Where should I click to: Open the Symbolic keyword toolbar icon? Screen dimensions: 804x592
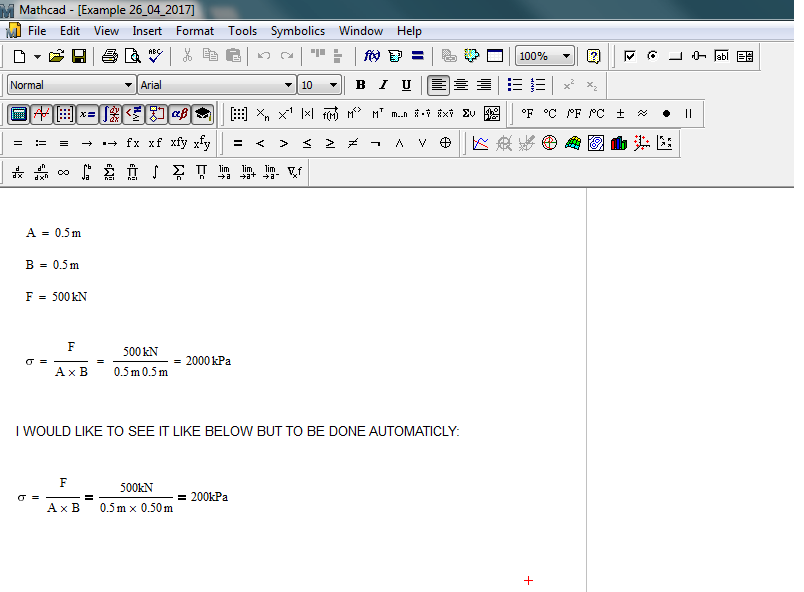tap(203, 114)
